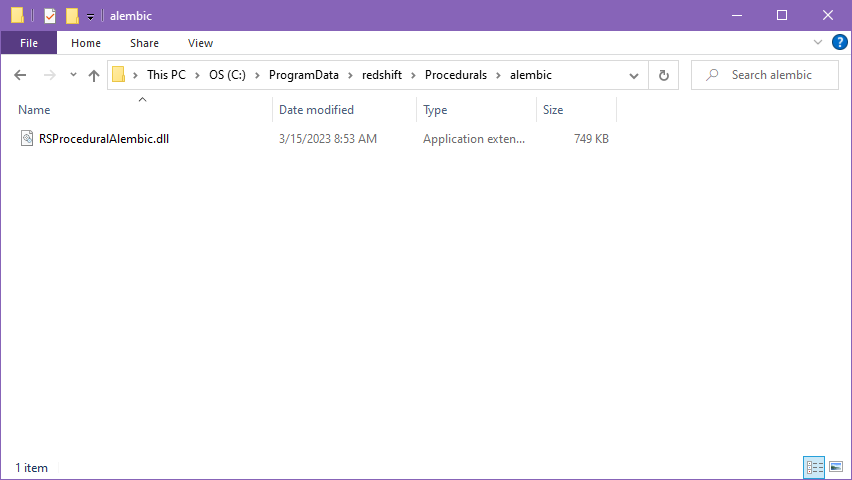
Task: Open the address bar history dropdown
Action: tap(634, 76)
